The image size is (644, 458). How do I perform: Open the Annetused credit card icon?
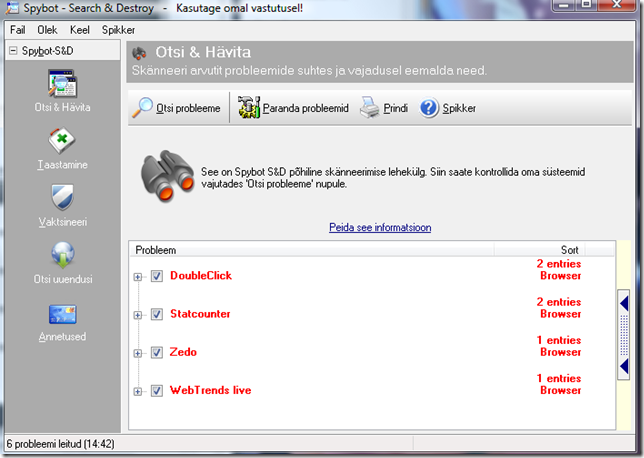pos(62,314)
